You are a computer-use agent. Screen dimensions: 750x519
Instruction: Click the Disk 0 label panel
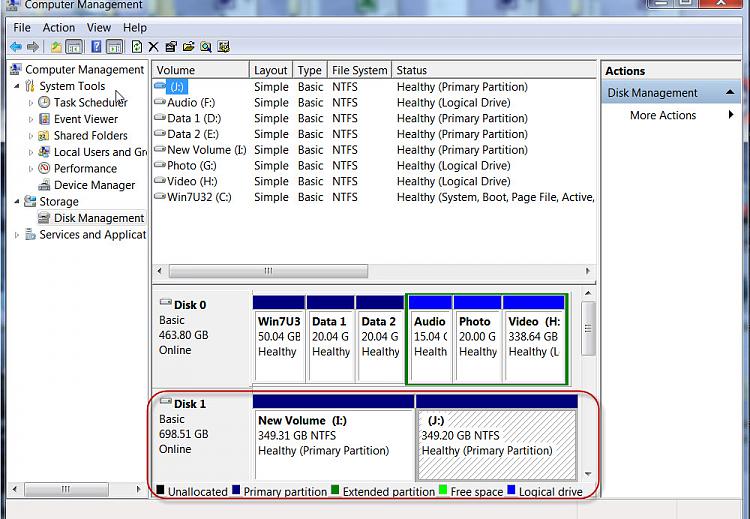coord(202,338)
